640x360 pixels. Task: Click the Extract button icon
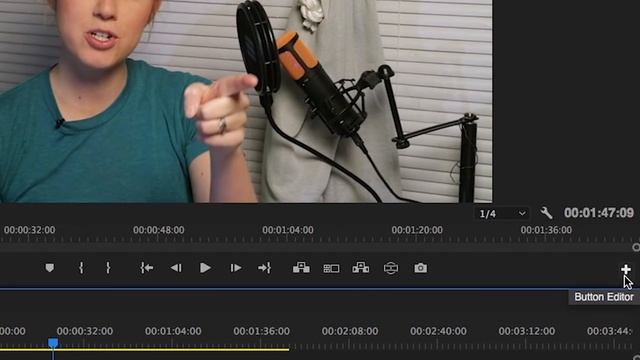click(x=361, y=268)
